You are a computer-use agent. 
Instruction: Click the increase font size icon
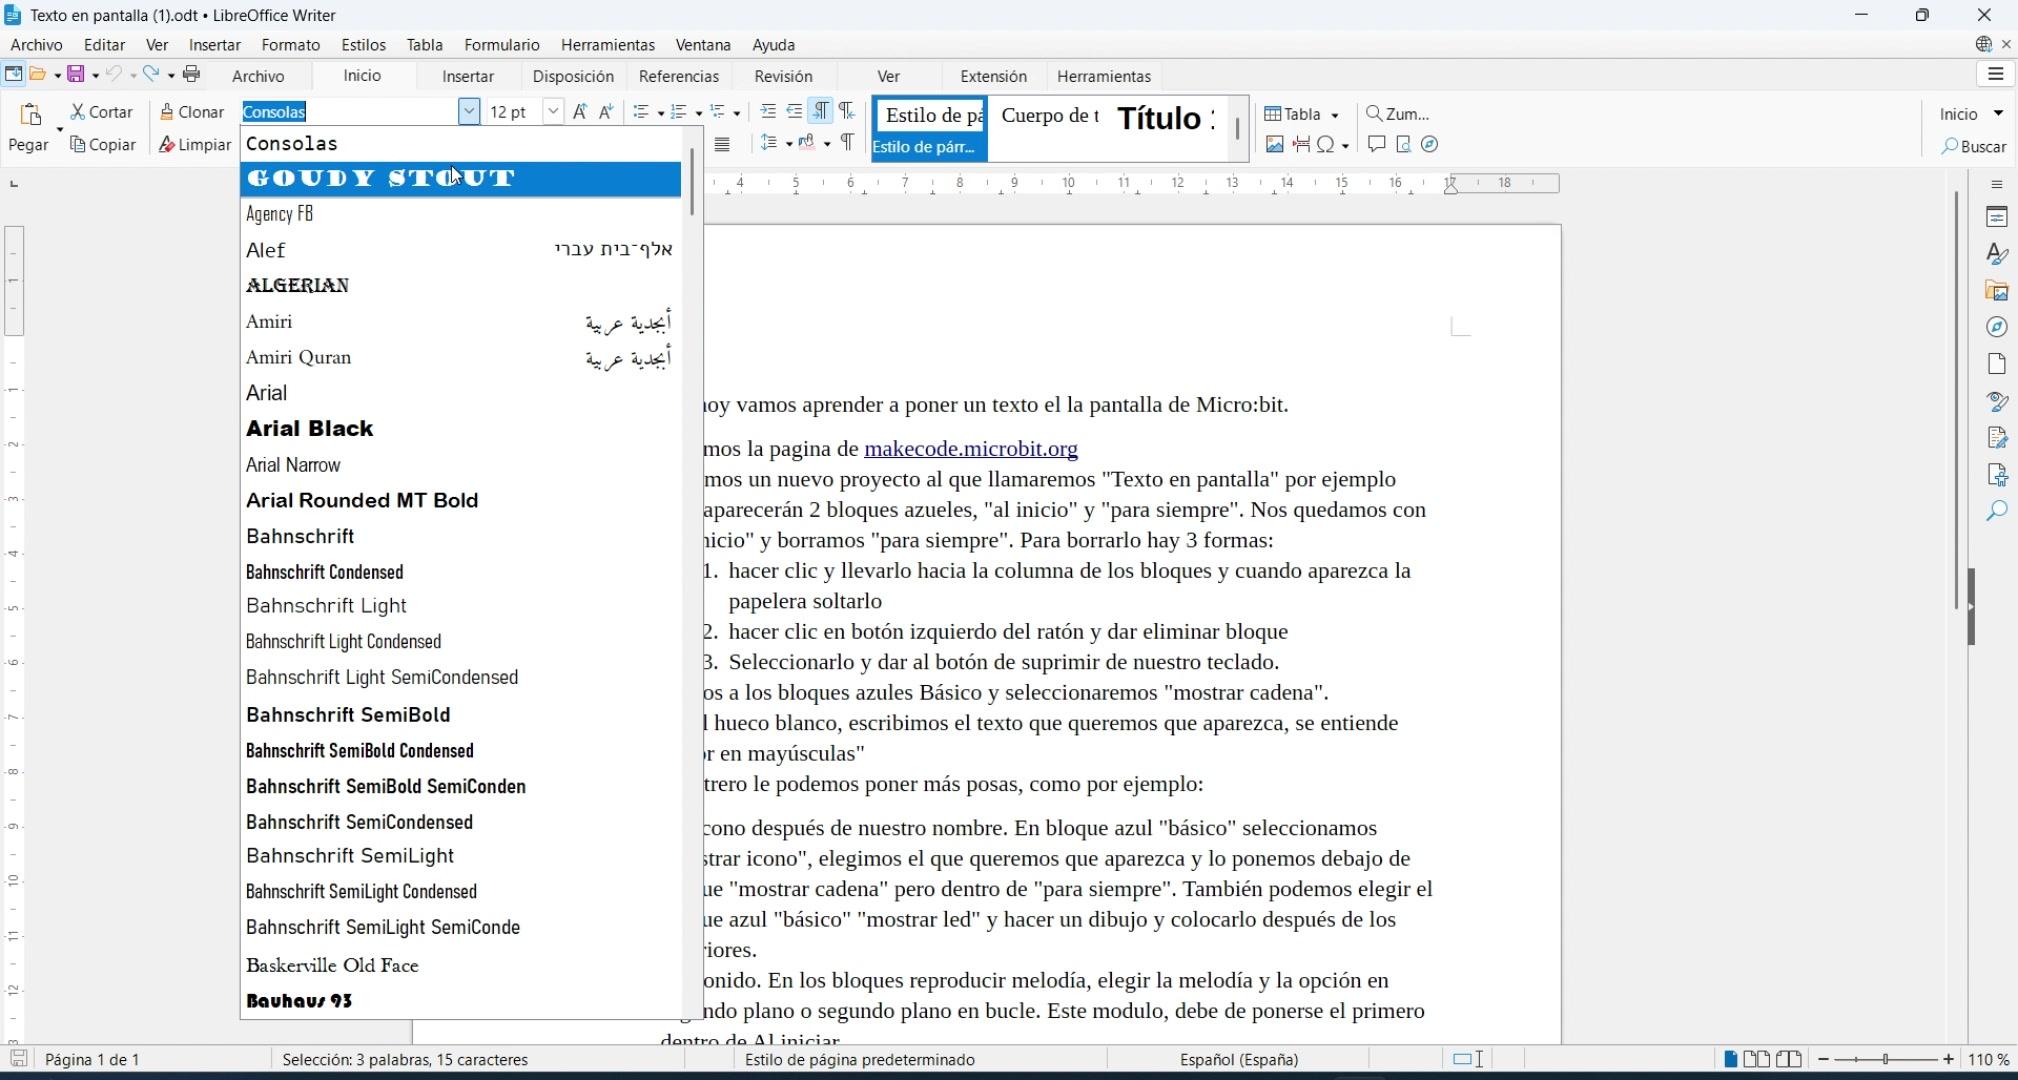[580, 112]
